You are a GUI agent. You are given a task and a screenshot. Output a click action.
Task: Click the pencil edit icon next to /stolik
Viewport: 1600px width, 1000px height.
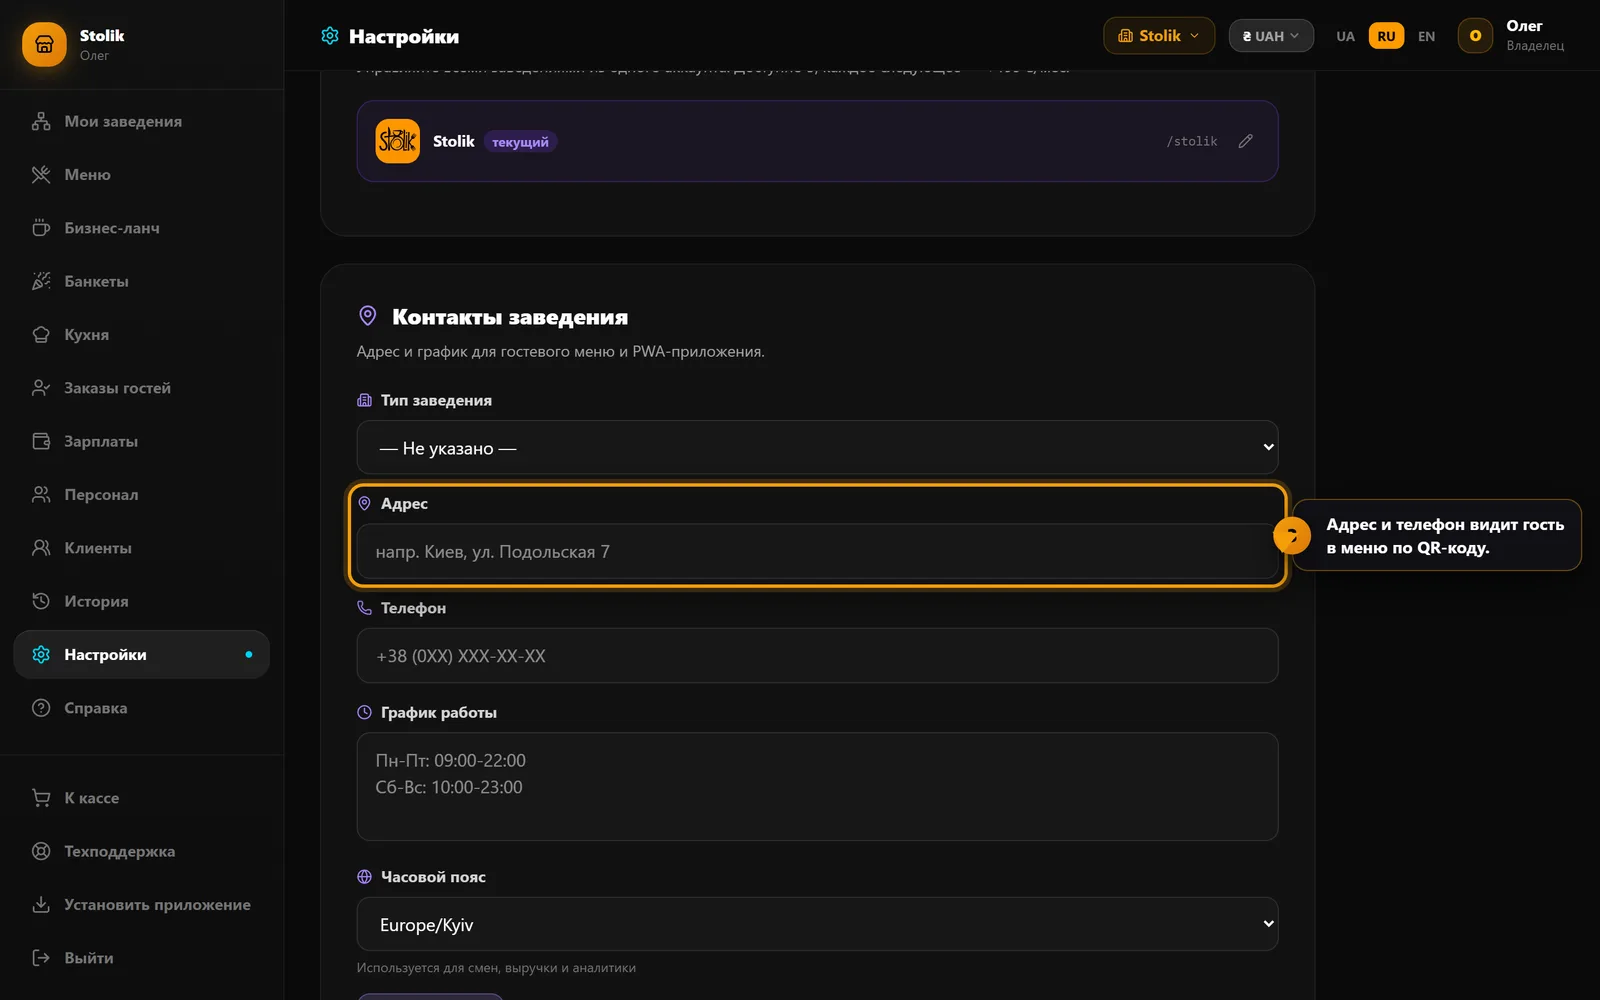[x=1245, y=141]
